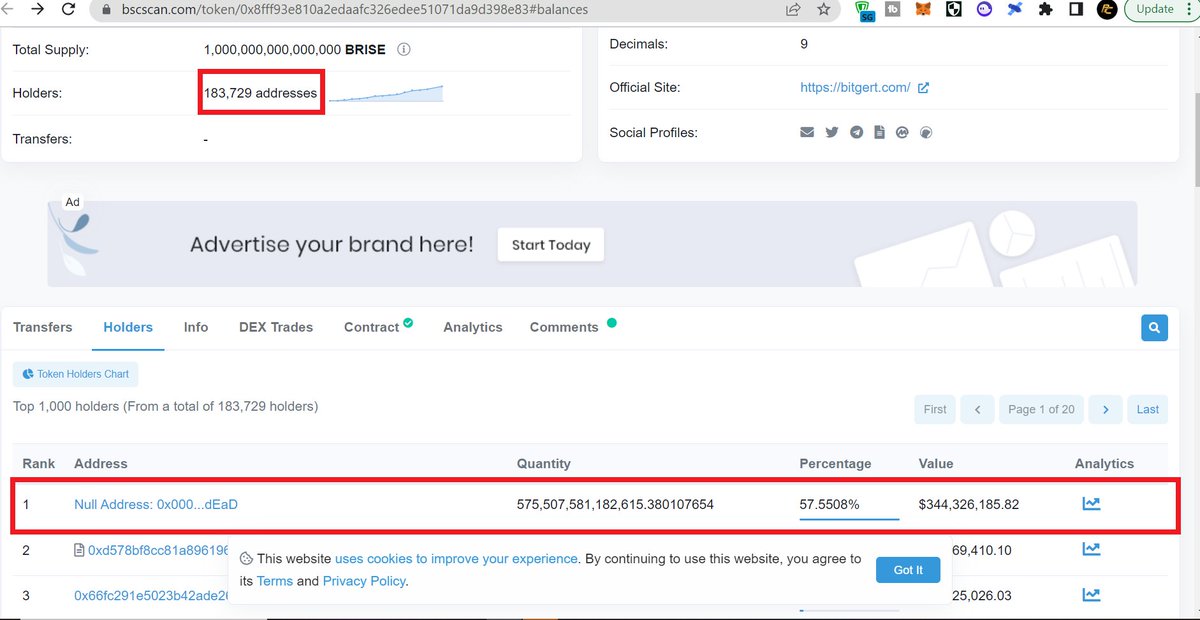Select the quantity 575,507,581,182,615.380107654

click(x=615, y=504)
